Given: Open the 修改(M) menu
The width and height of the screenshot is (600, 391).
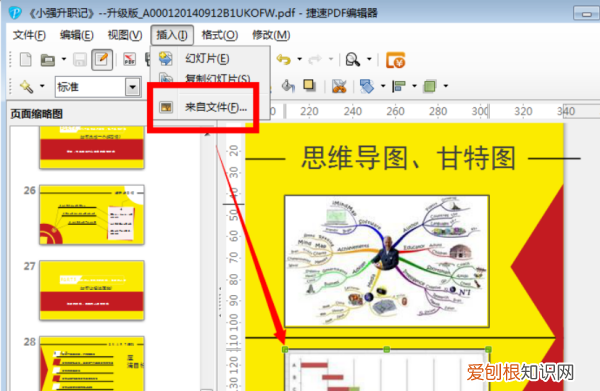Looking at the screenshot, I should coord(271,35).
